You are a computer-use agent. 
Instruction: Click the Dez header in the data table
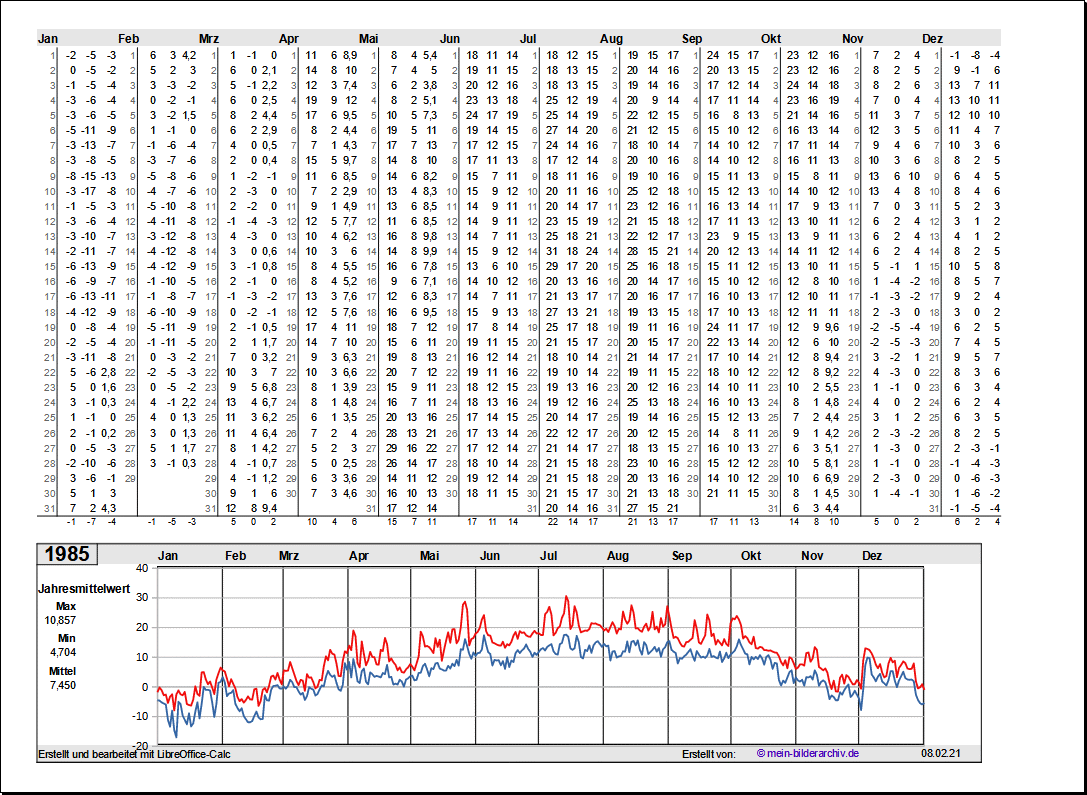tap(932, 39)
